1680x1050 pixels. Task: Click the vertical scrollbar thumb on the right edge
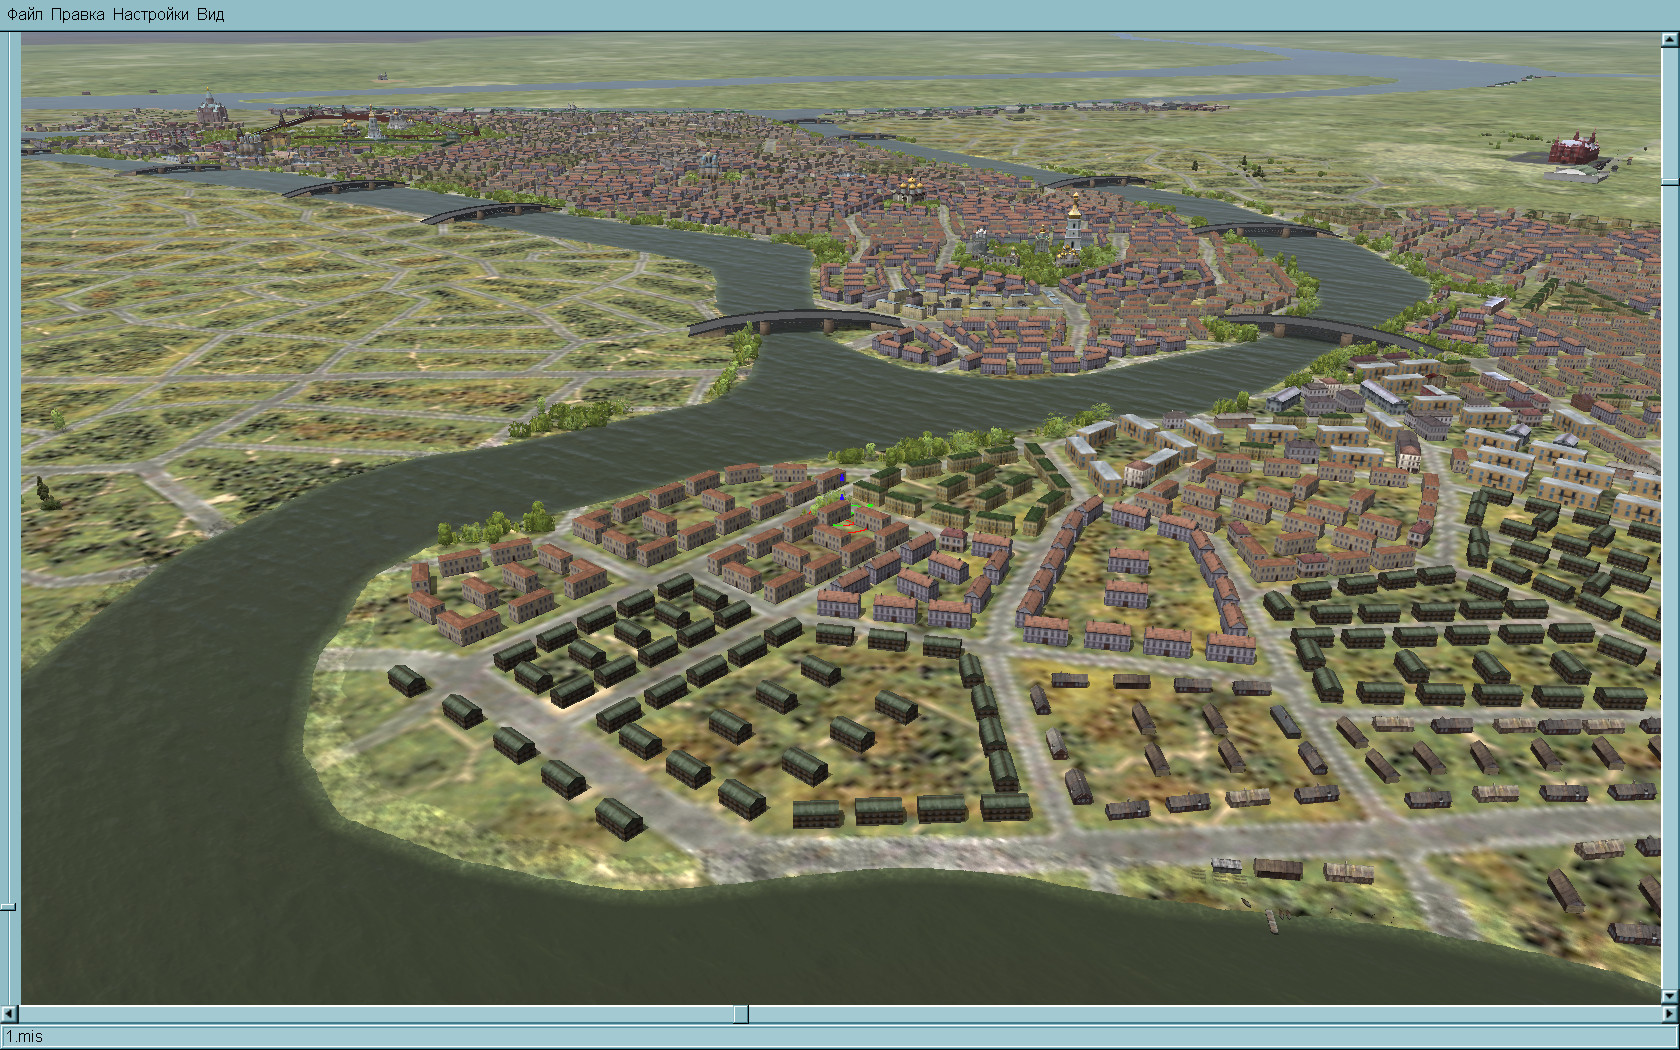(x=1669, y=184)
